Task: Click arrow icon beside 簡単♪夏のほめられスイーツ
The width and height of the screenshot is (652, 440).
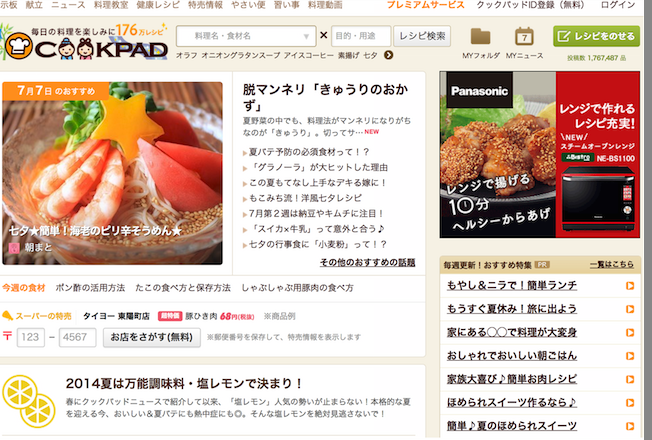Action: [x=630, y=426]
